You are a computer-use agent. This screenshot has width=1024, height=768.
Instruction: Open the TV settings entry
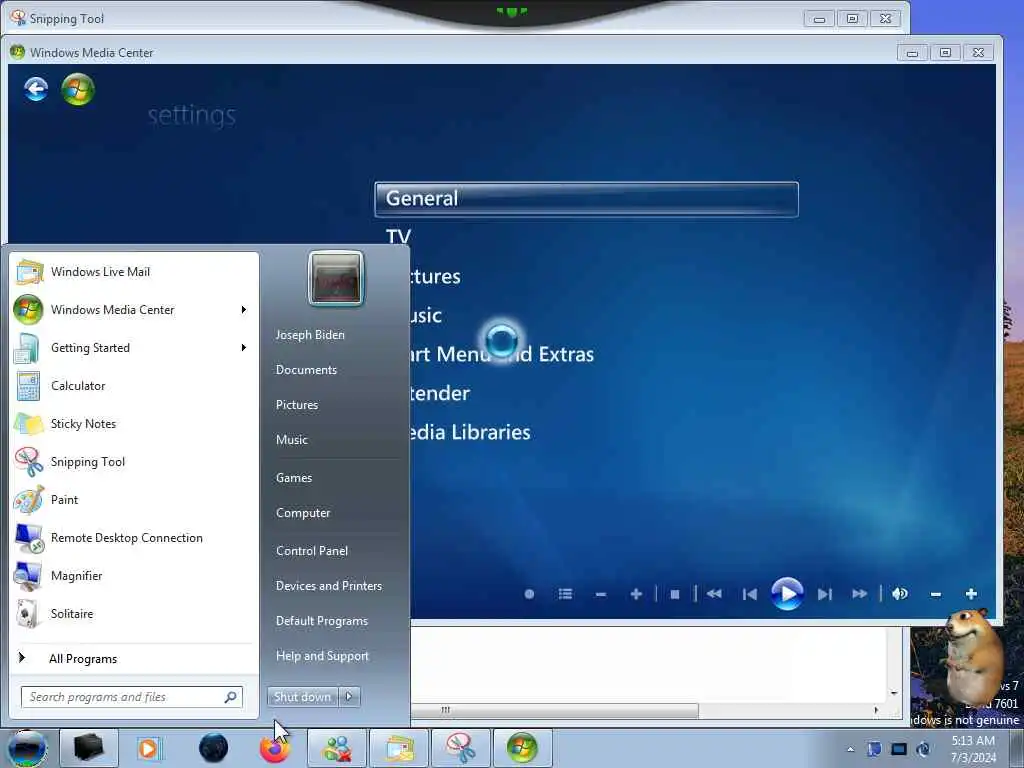coord(398,236)
